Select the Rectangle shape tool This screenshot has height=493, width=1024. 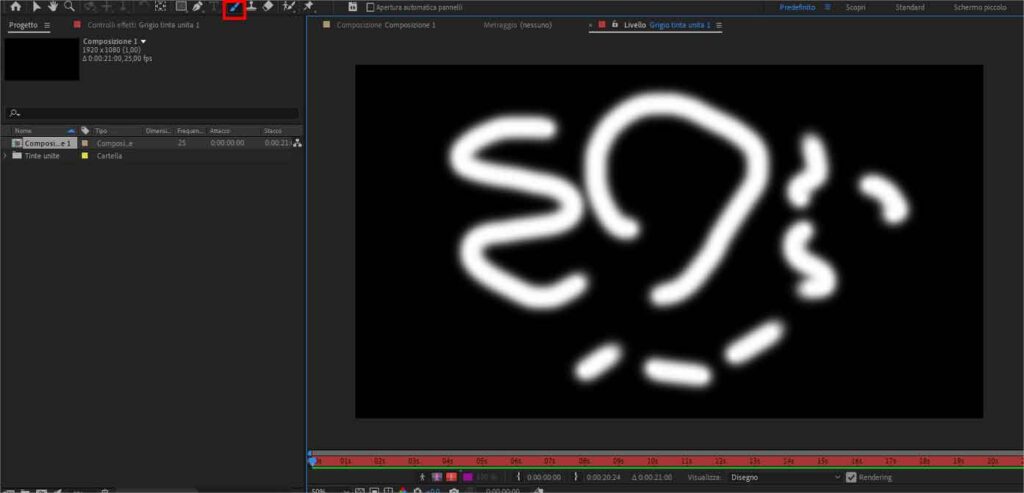tap(181, 7)
